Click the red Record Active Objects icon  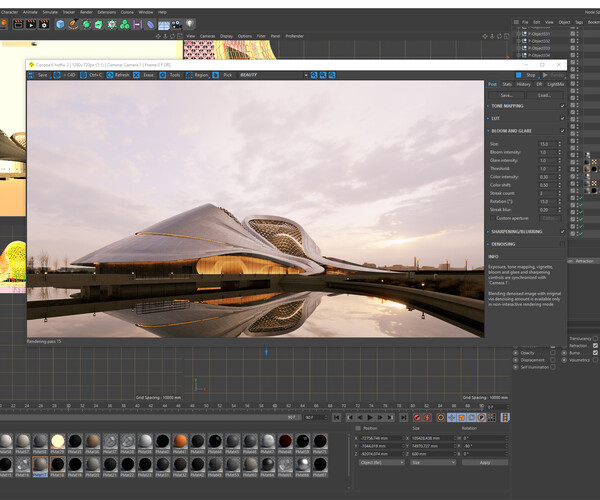pos(417,417)
